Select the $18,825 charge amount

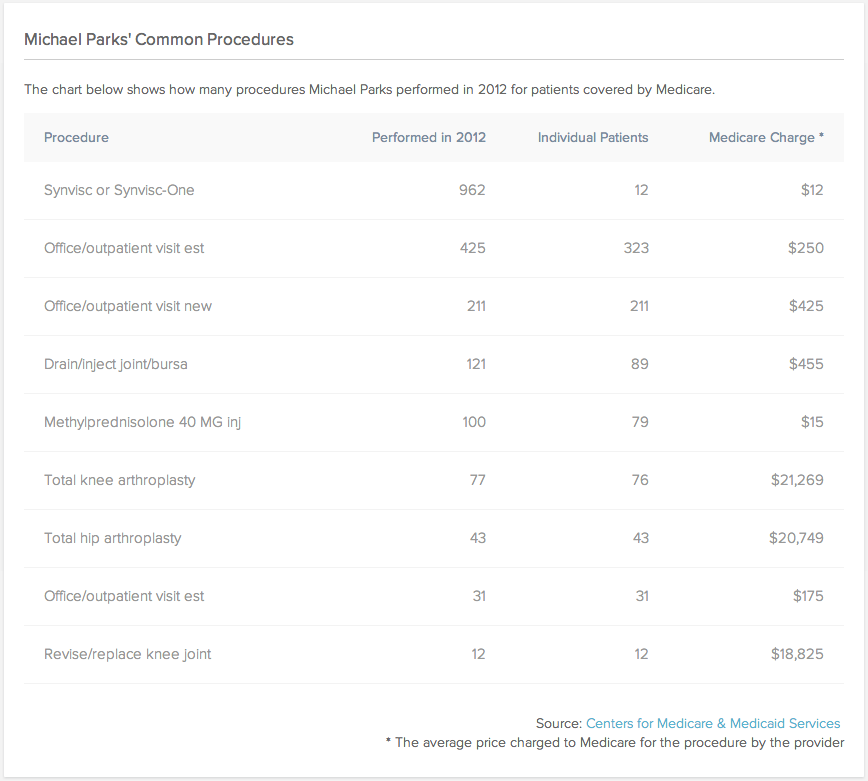(797, 654)
